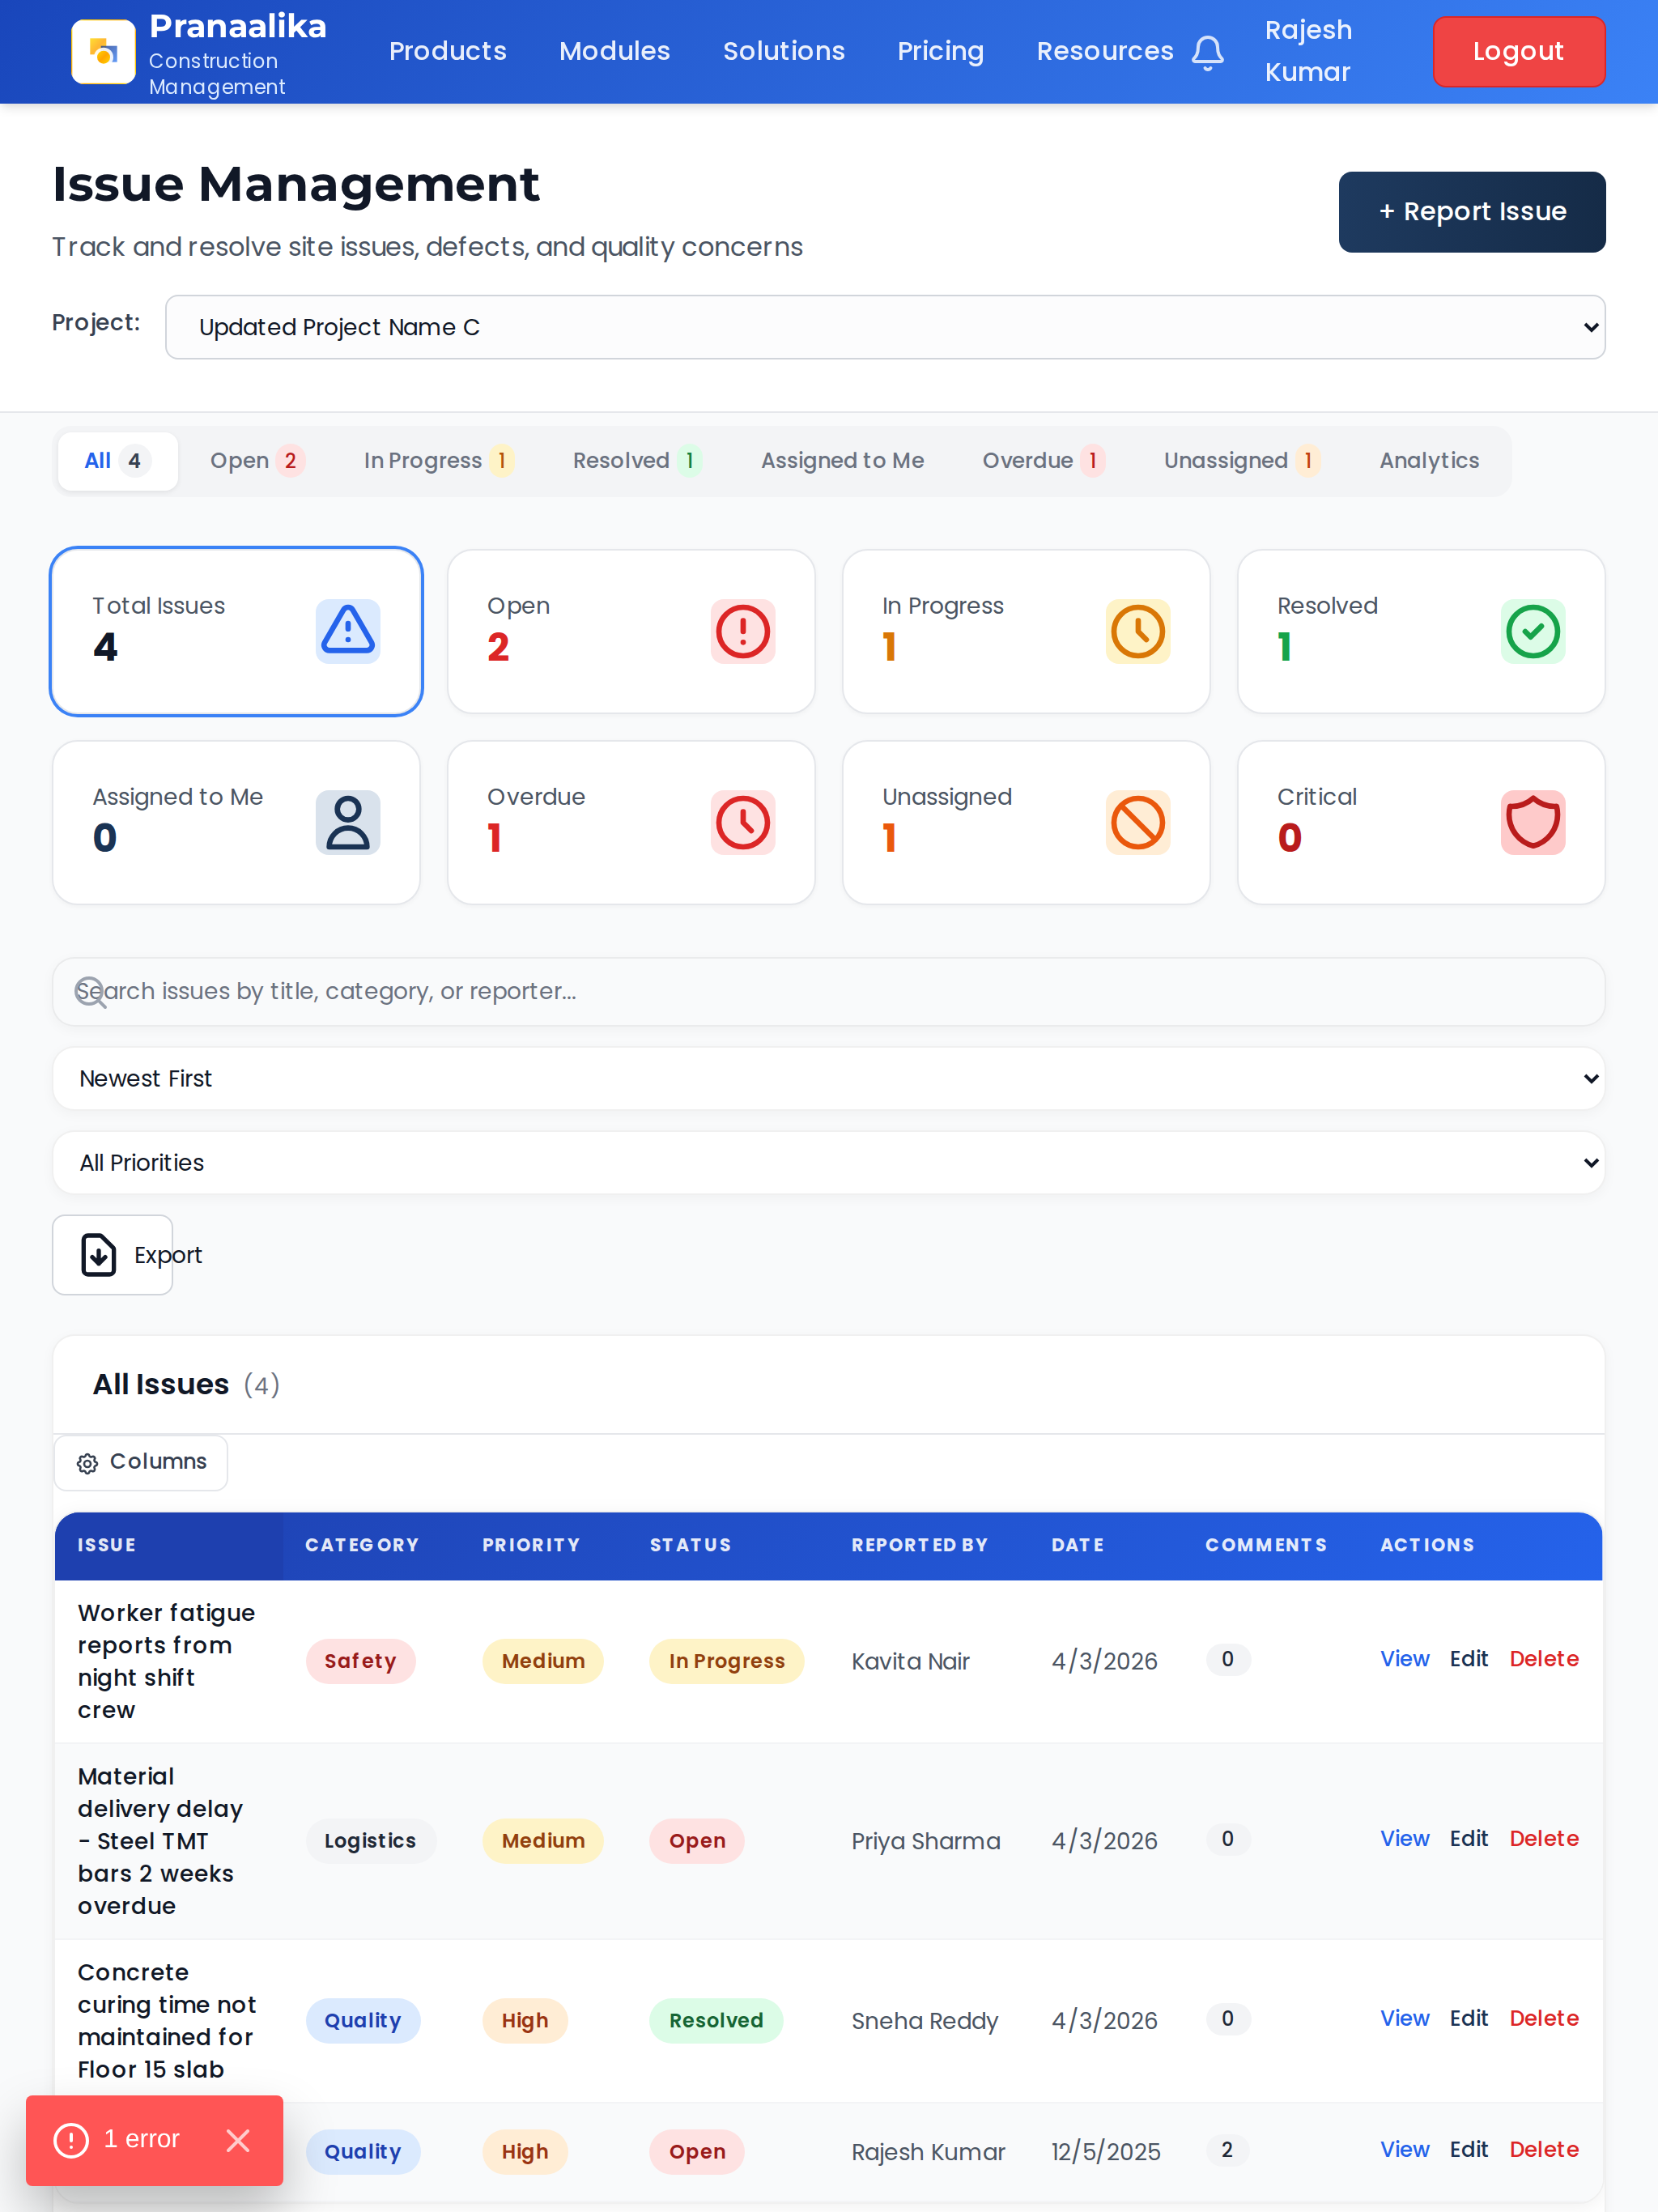Switch to the Open tab
The height and width of the screenshot is (2212, 1658).
click(257, 461)
